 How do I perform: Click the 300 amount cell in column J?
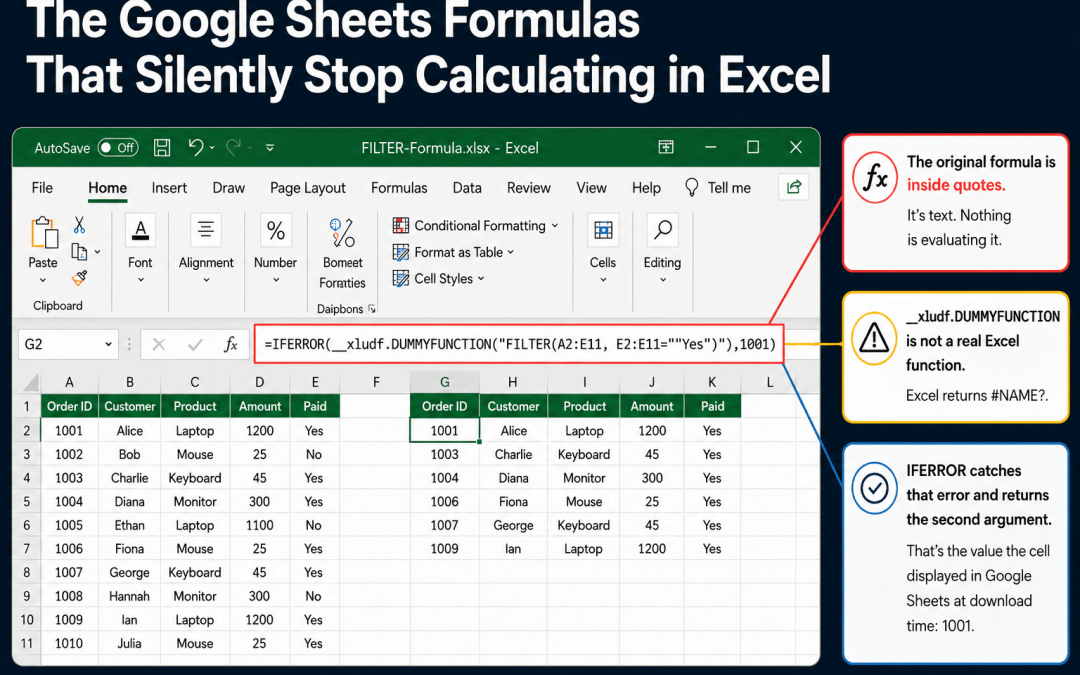[652, 478]
